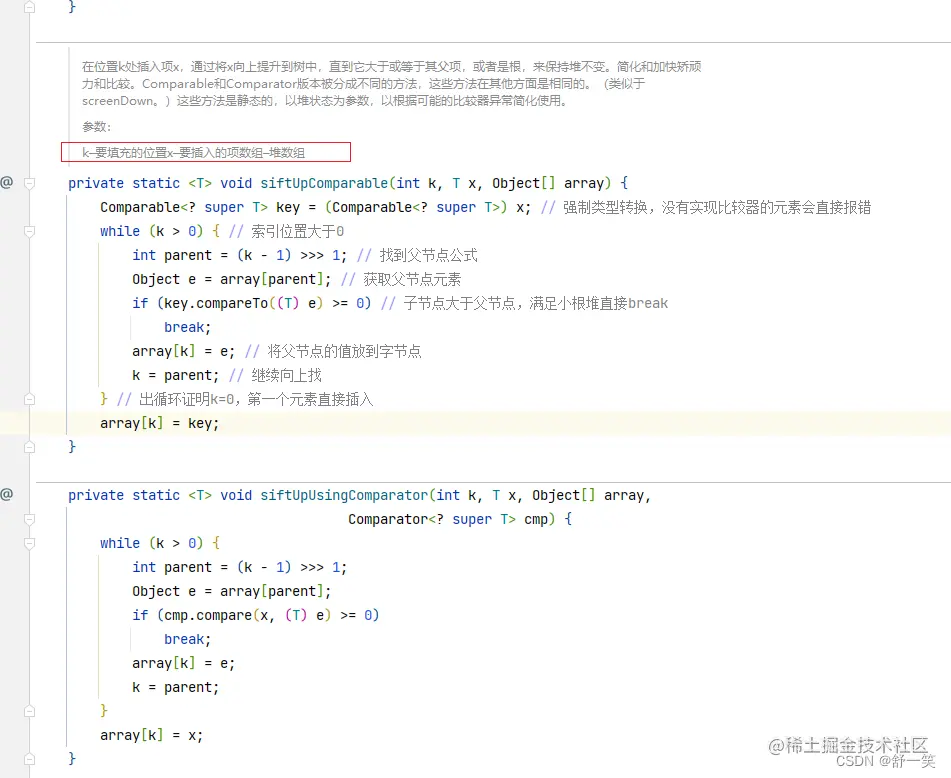Click int parent = (k - 1) >>> 1; in siftUpUsingComparator

point(240,567)
